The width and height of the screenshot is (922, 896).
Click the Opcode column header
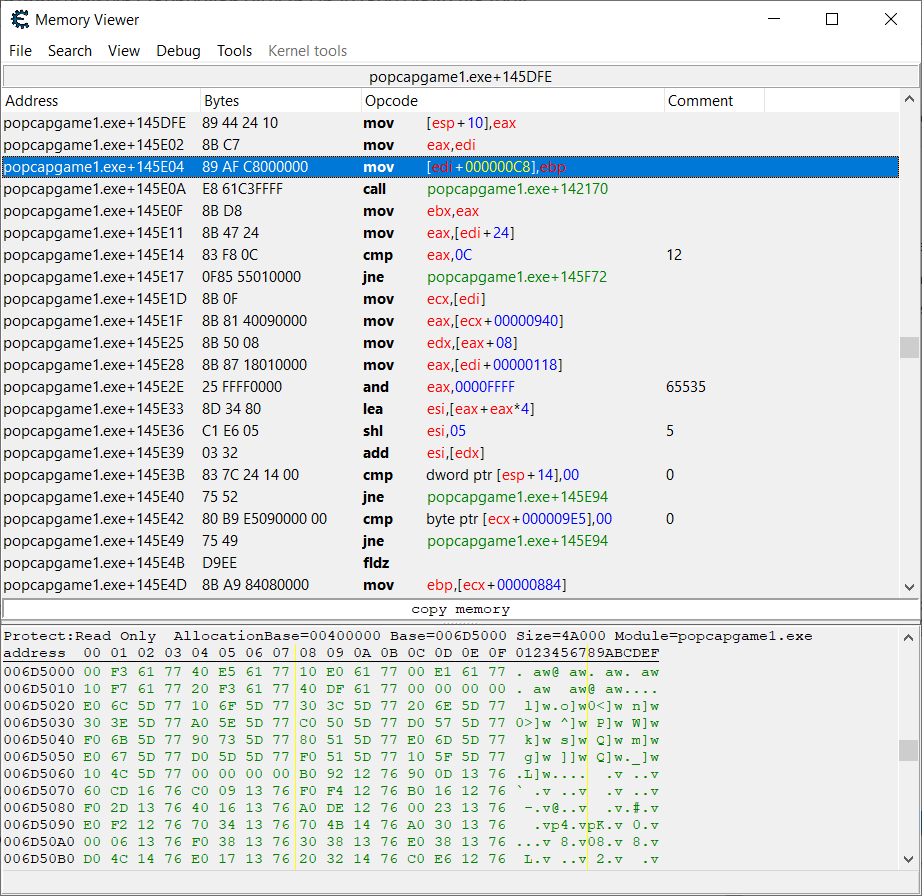513,101
